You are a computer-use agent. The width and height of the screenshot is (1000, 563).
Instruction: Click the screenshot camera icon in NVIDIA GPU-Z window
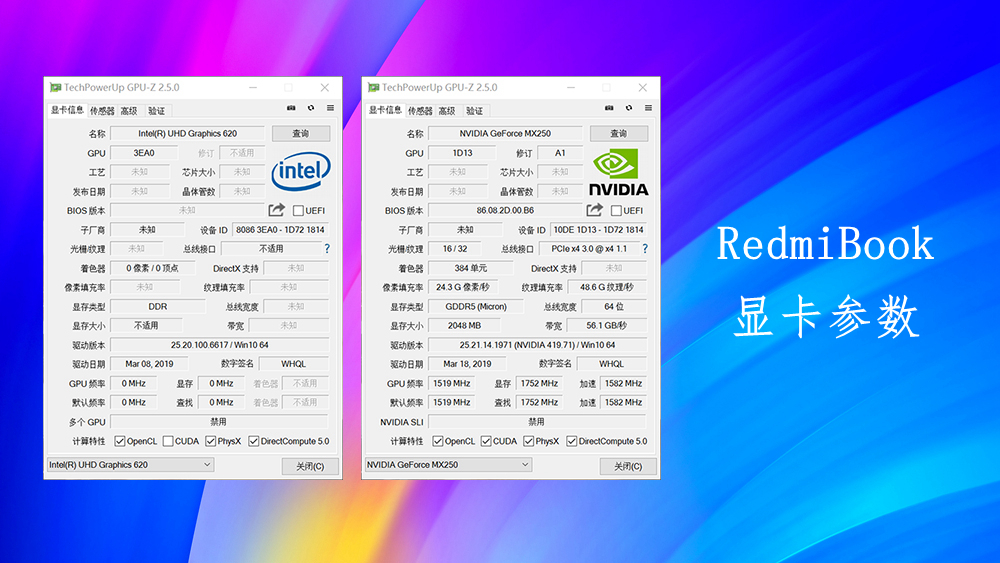click(x=609, y=108)
